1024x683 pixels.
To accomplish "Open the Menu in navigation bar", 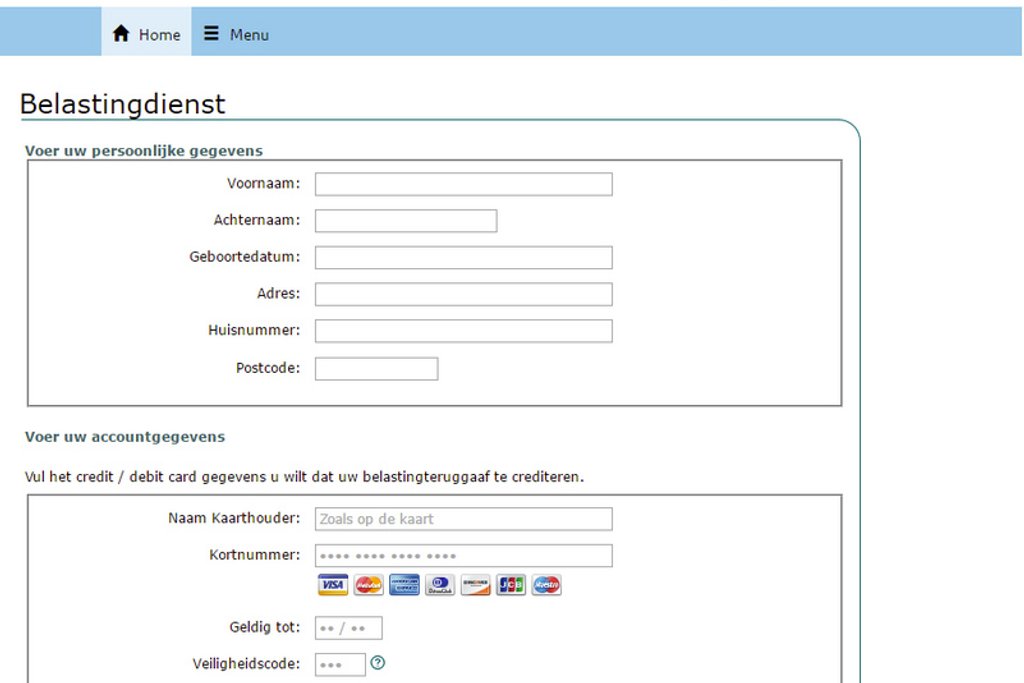I will (x=236, y=34).
